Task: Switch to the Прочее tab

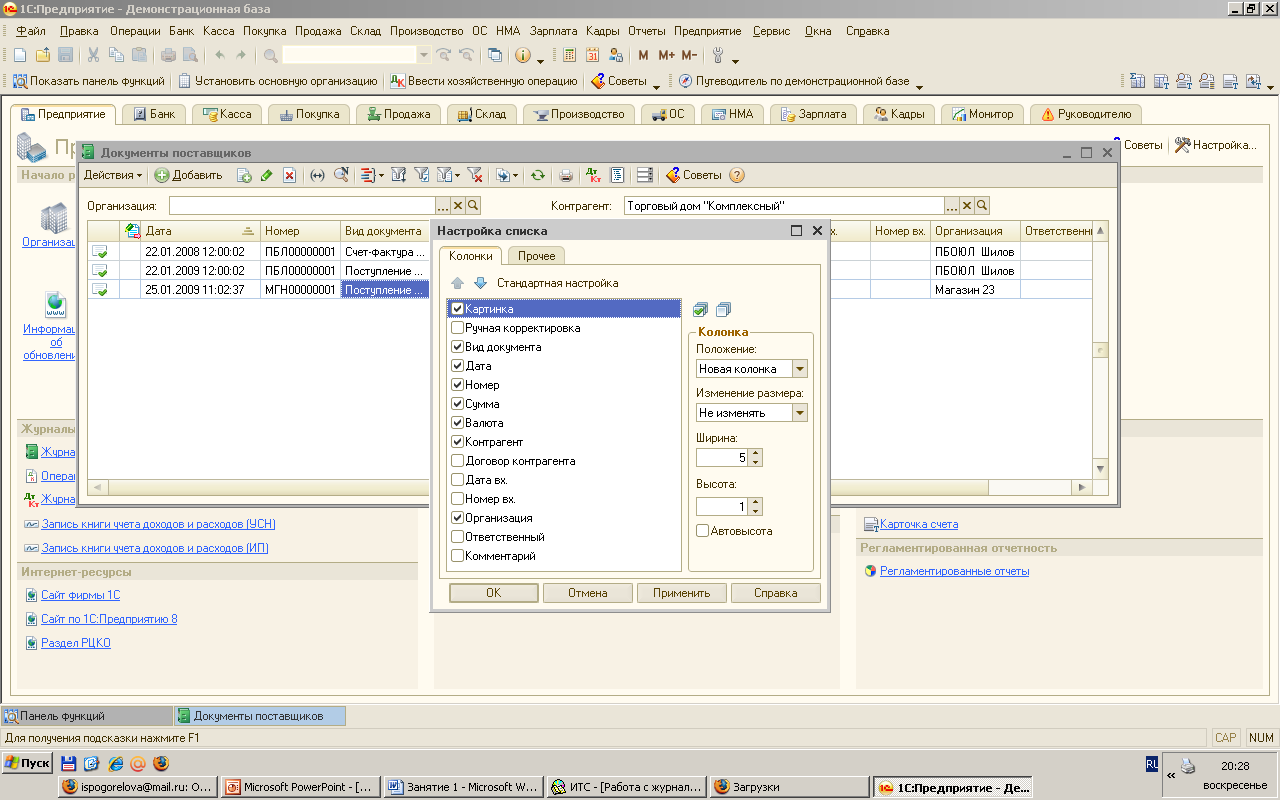Action: point(536,256)
